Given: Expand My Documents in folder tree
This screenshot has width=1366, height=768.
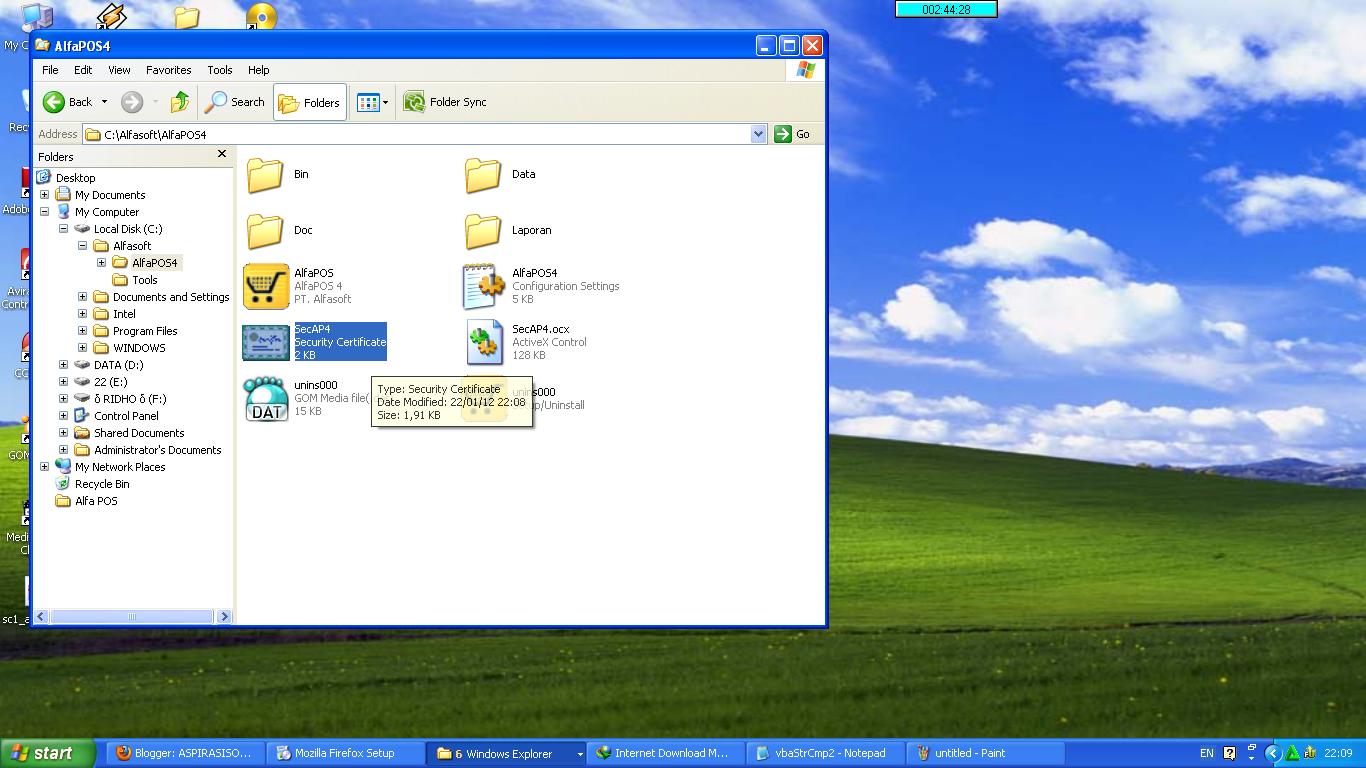Looking at the screenshot, I should point(44,195).
